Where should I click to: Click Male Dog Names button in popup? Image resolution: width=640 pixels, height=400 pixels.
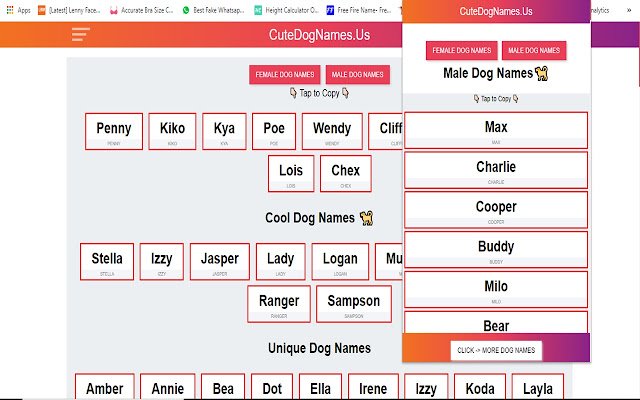coord(534,51)
